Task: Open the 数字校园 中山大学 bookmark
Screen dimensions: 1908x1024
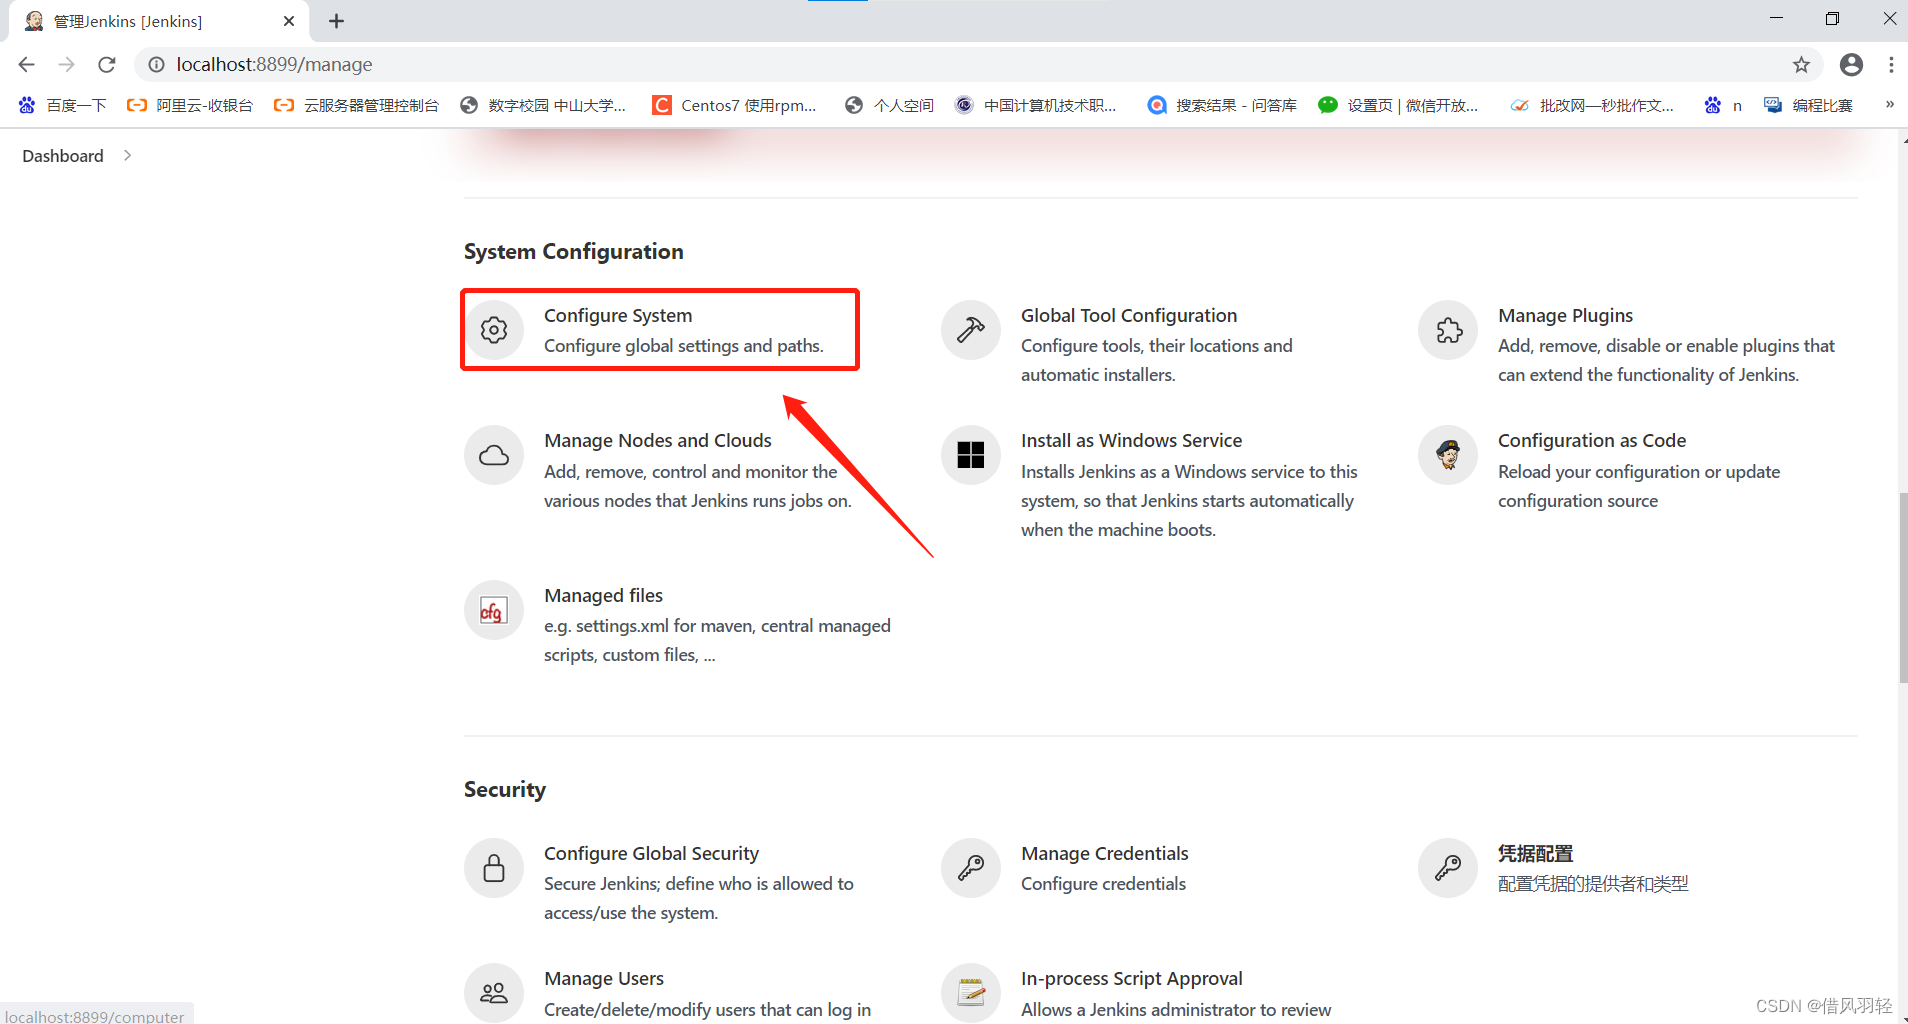Action: (x=543, y=105)
